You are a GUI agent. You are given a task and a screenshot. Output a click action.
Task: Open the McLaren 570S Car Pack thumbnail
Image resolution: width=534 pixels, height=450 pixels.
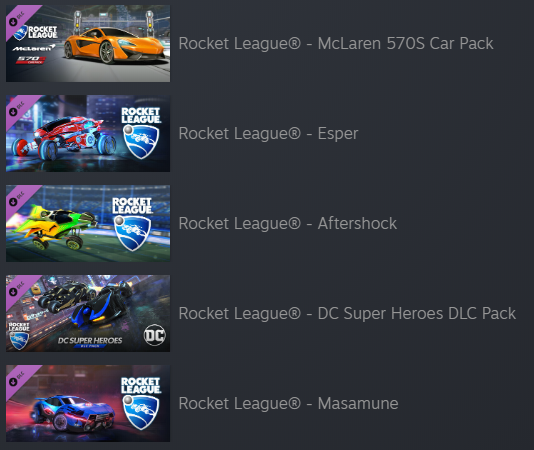(x=88, y=43)
